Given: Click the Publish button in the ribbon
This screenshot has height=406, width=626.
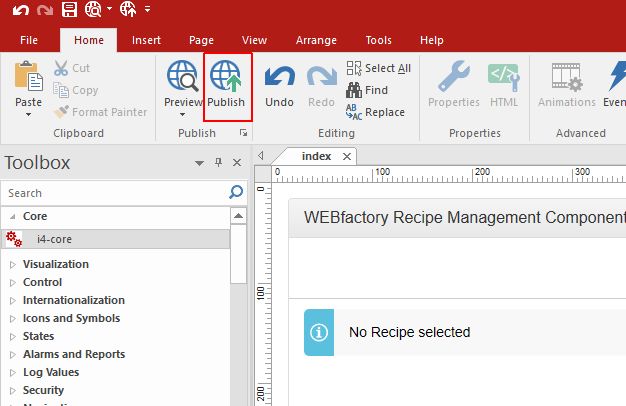Looking at the screenshot, I should pos(226,86).
